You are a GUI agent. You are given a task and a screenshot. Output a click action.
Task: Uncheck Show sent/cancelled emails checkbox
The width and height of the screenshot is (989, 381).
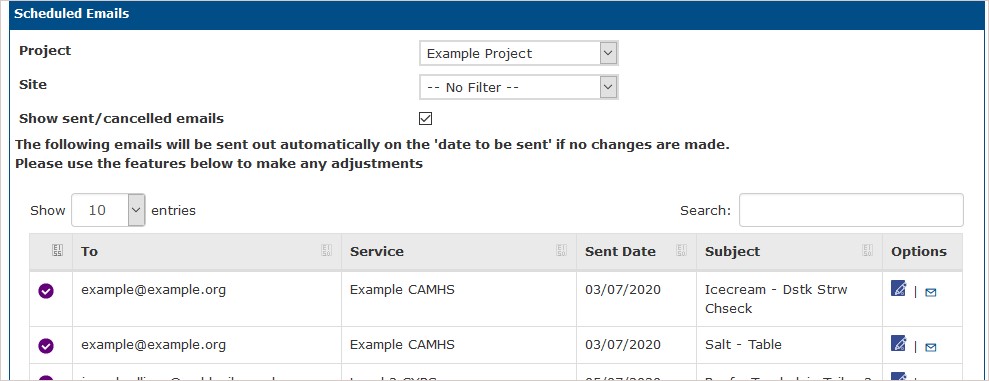(426, 119)
